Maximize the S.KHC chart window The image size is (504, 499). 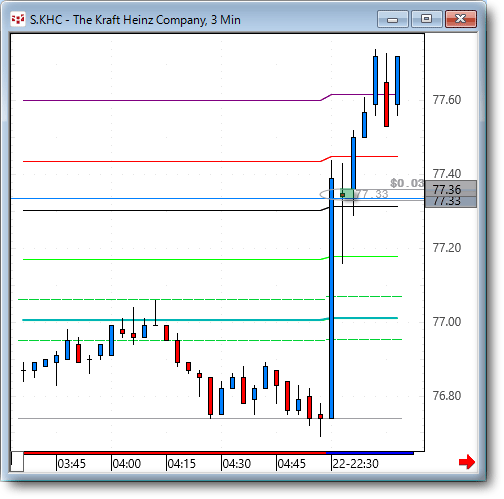click(426, 19)
